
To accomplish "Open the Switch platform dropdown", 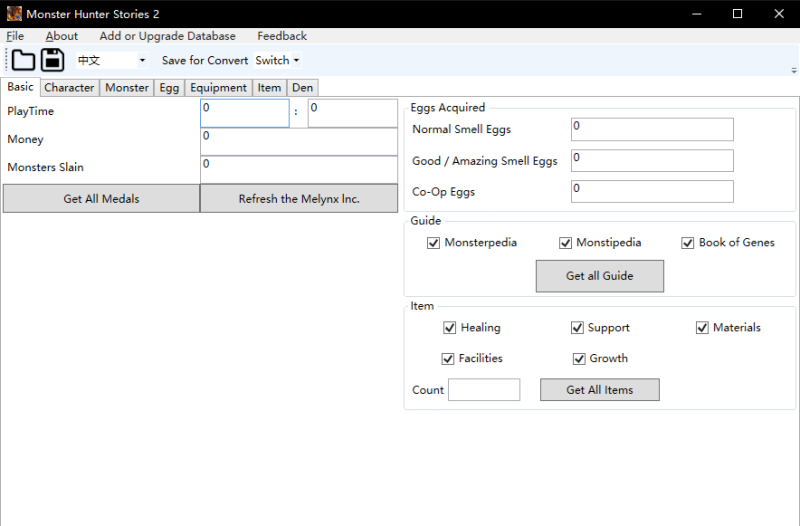I will tap(278, 60).
